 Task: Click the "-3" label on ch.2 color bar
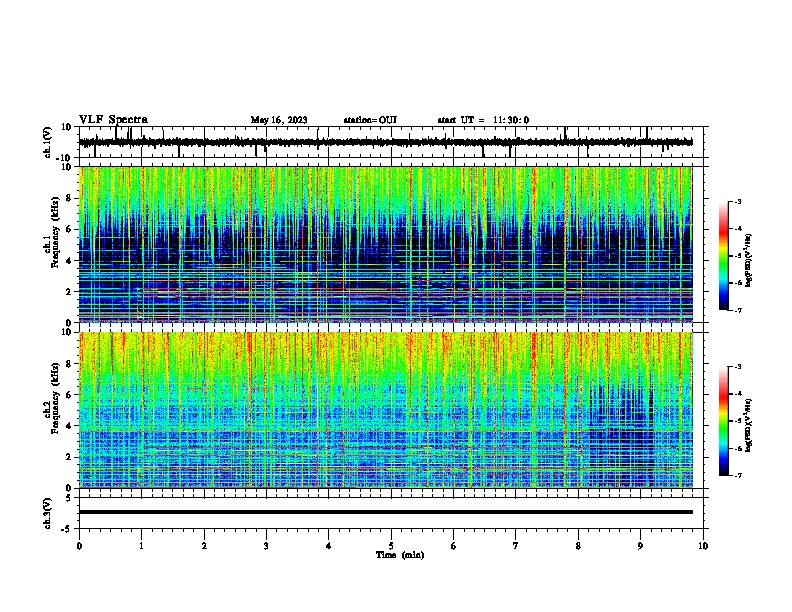(737, 367)
